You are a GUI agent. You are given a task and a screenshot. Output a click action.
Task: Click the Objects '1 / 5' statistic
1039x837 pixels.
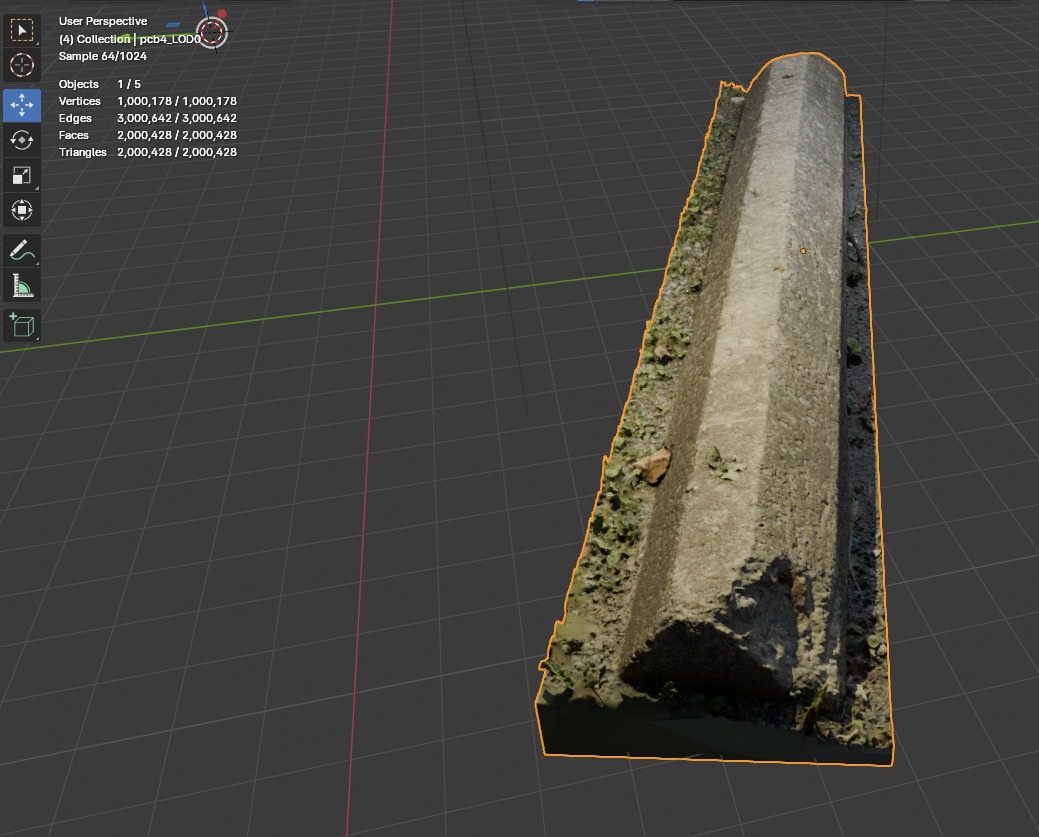(x=129, y=84)
